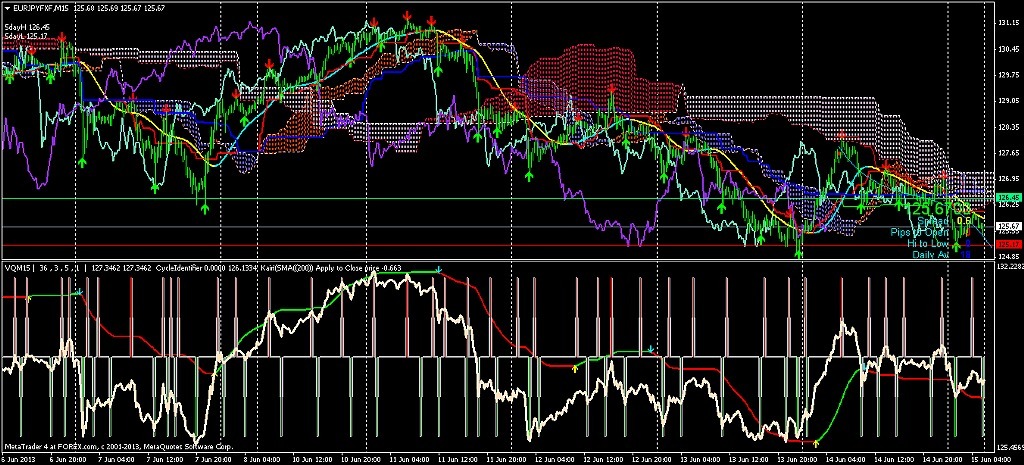Click the triangle beside EURJPYFXF,M15 chart title
This screenshot has width=1024, height=465.
7,8
